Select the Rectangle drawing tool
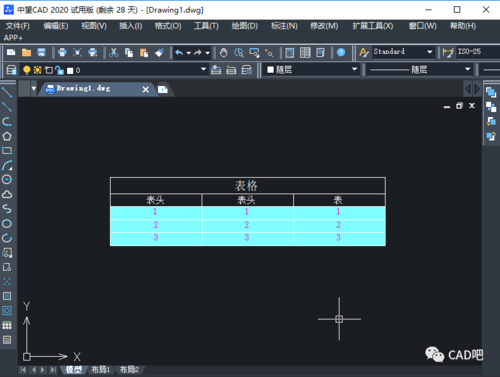Screen dimensions: 500x377 pos(7,151)
